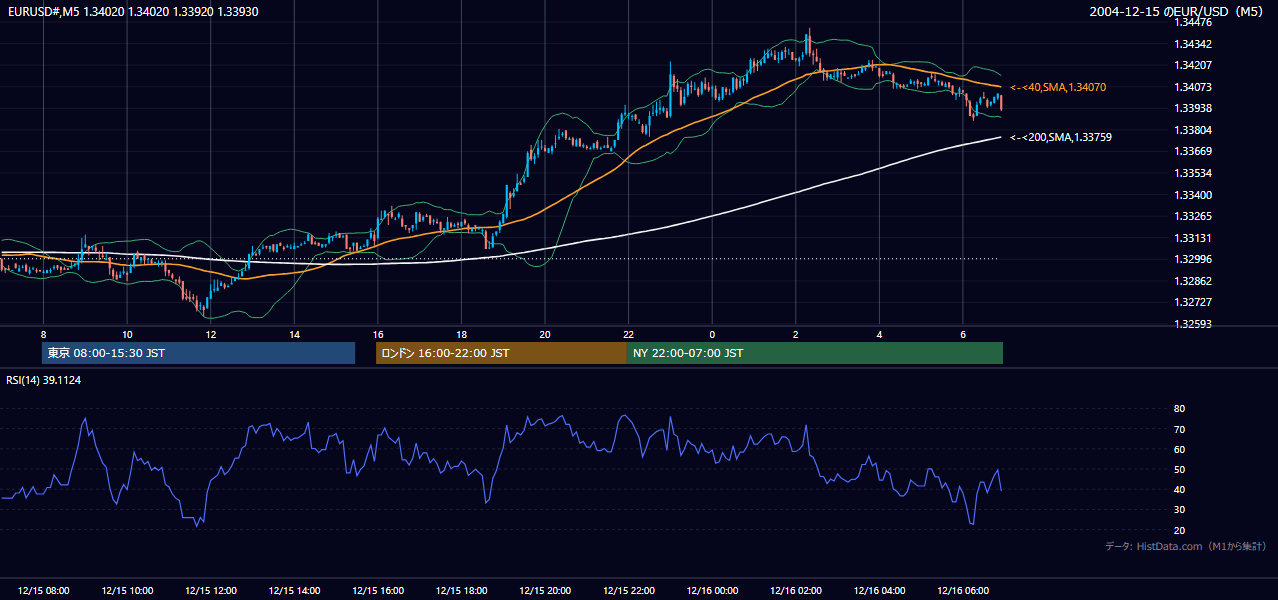1278x600 pixels.
Task: Click the 12/15 14:00 time label
Action: click(x=294, y=591)
